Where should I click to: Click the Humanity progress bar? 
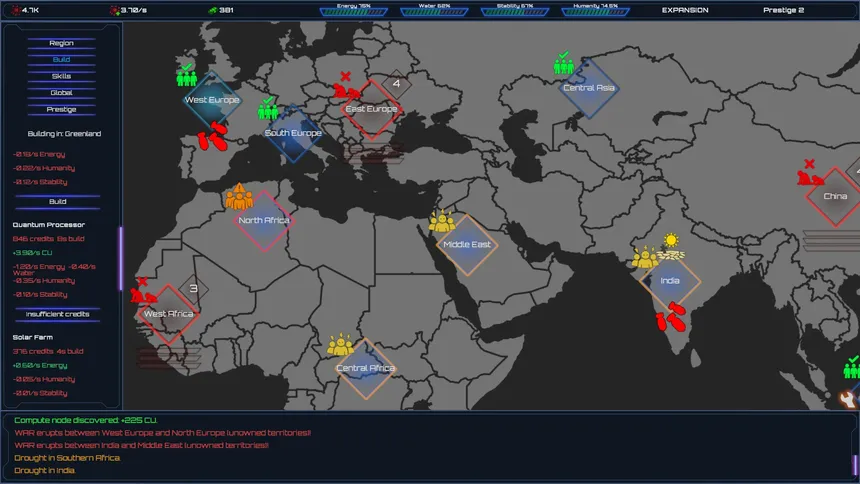point(595,12)
